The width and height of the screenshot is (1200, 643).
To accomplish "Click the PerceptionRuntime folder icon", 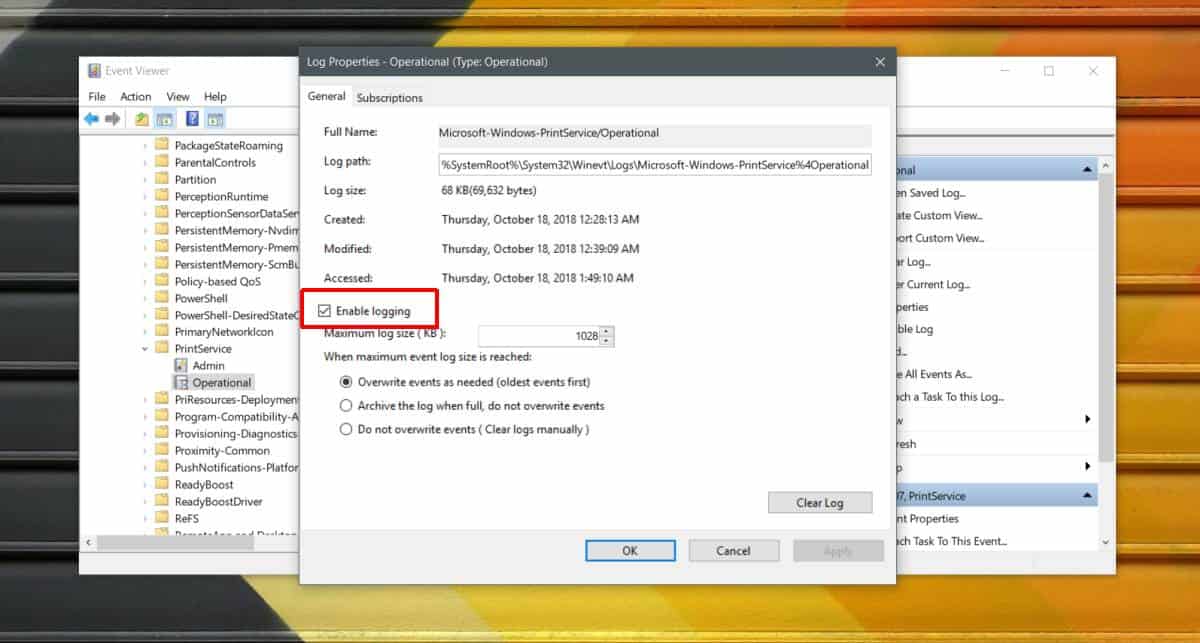I will [162, 196].
